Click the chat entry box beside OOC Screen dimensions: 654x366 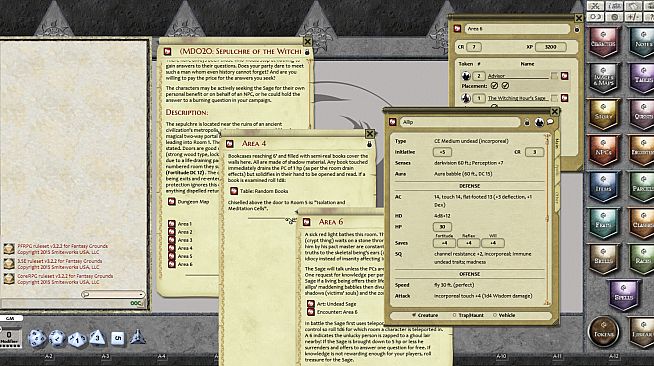[65, 303]
